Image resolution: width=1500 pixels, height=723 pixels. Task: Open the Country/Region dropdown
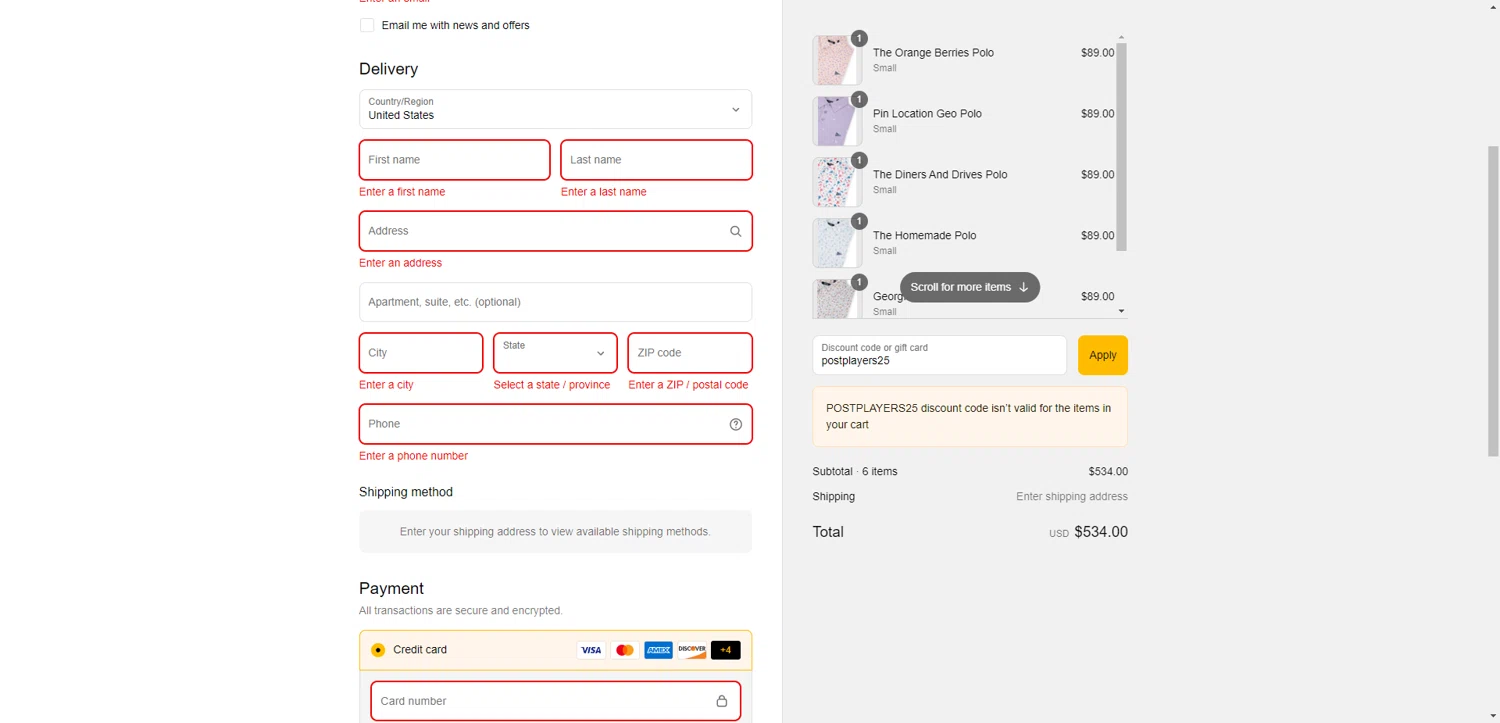click(555, 109)
